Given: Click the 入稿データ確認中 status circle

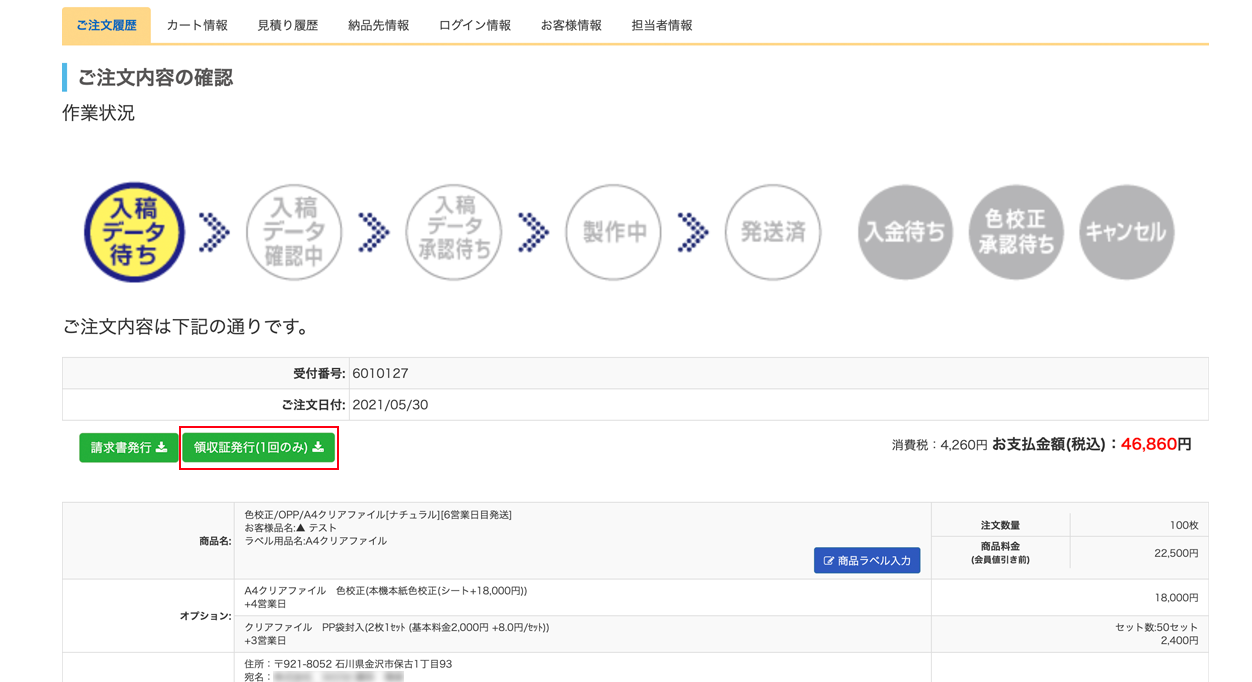Looking at the screenshot, I should [x=294, y=232].
